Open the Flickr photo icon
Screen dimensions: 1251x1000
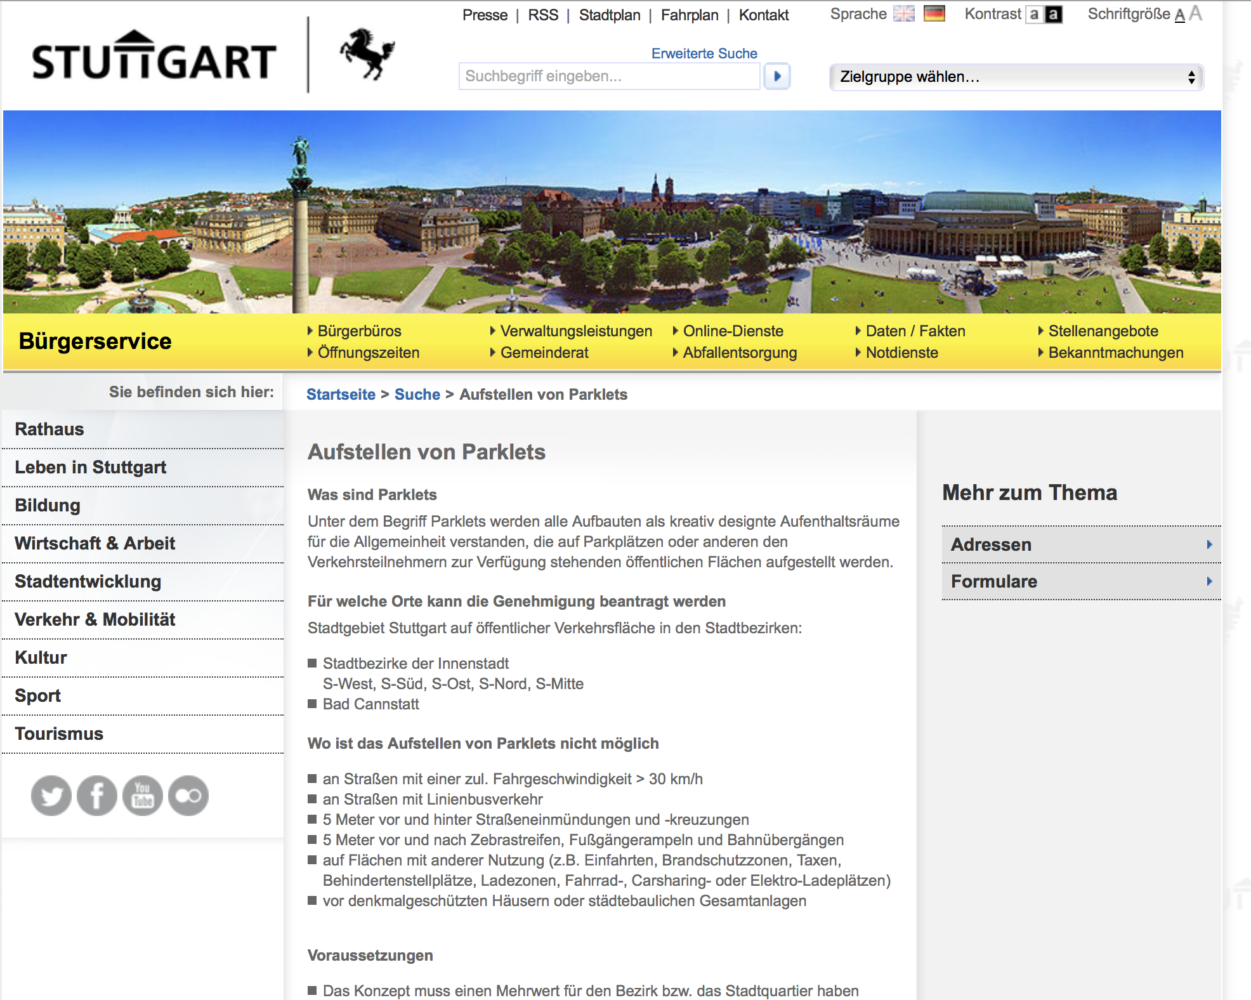(x=188, y=796)
